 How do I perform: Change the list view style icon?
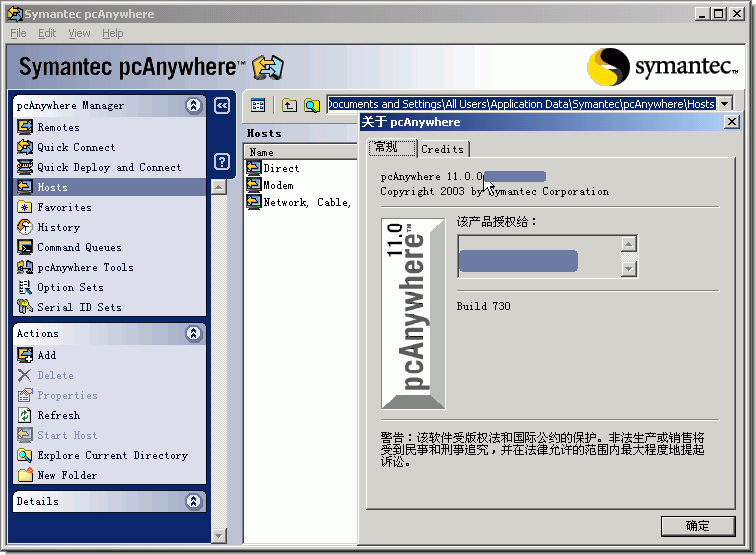tap(258, 105)
